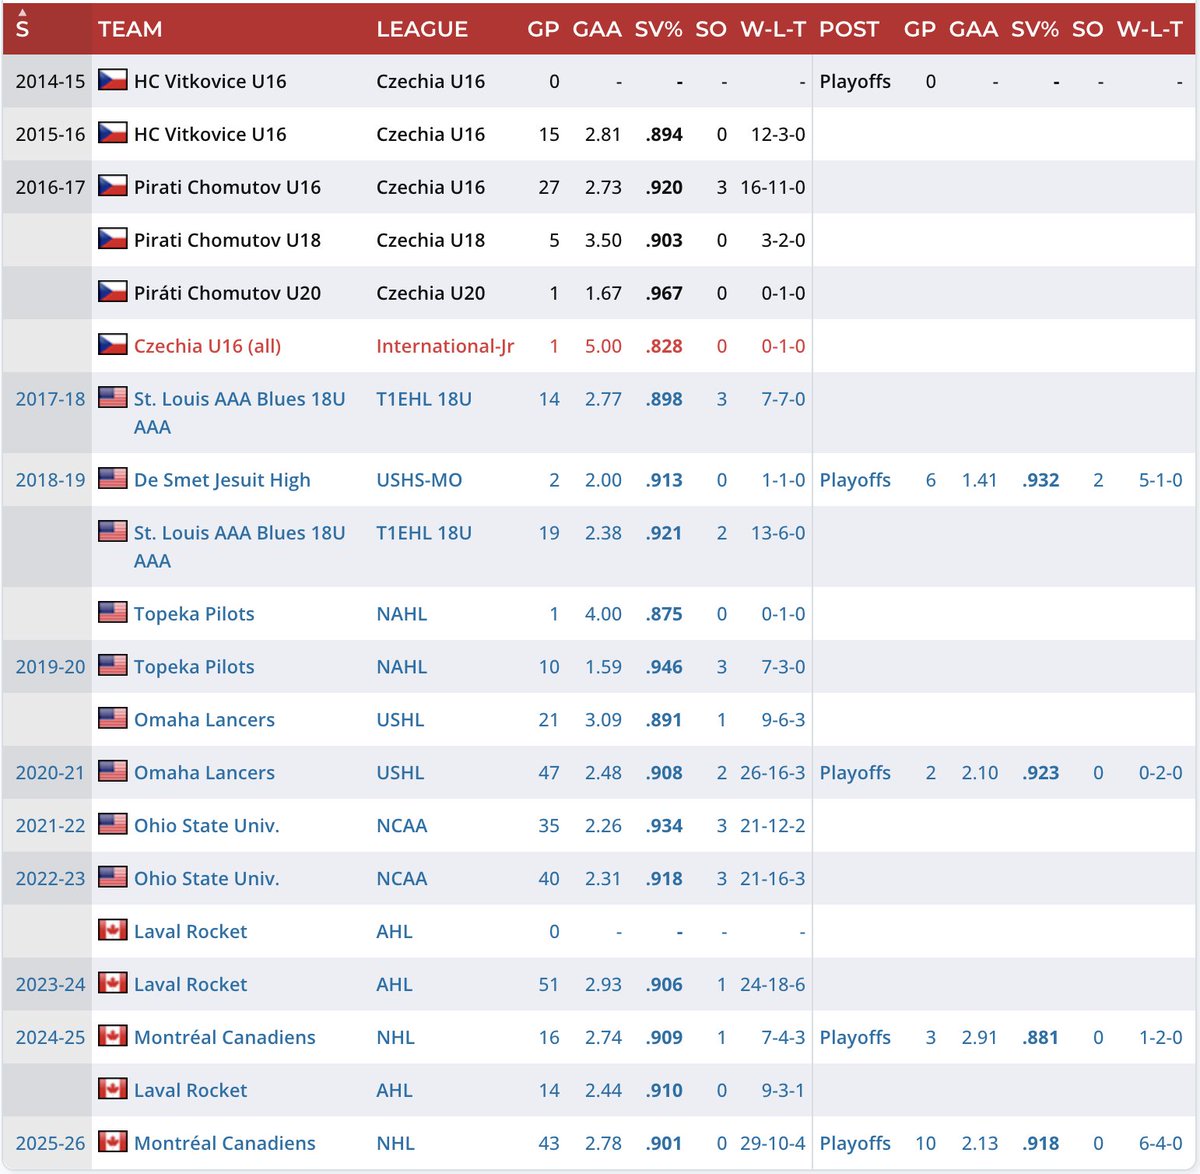Viewport: 1200px width, 1174px height.
Task: Click save percentage .967 cell
Action: (x=664, y=293)
